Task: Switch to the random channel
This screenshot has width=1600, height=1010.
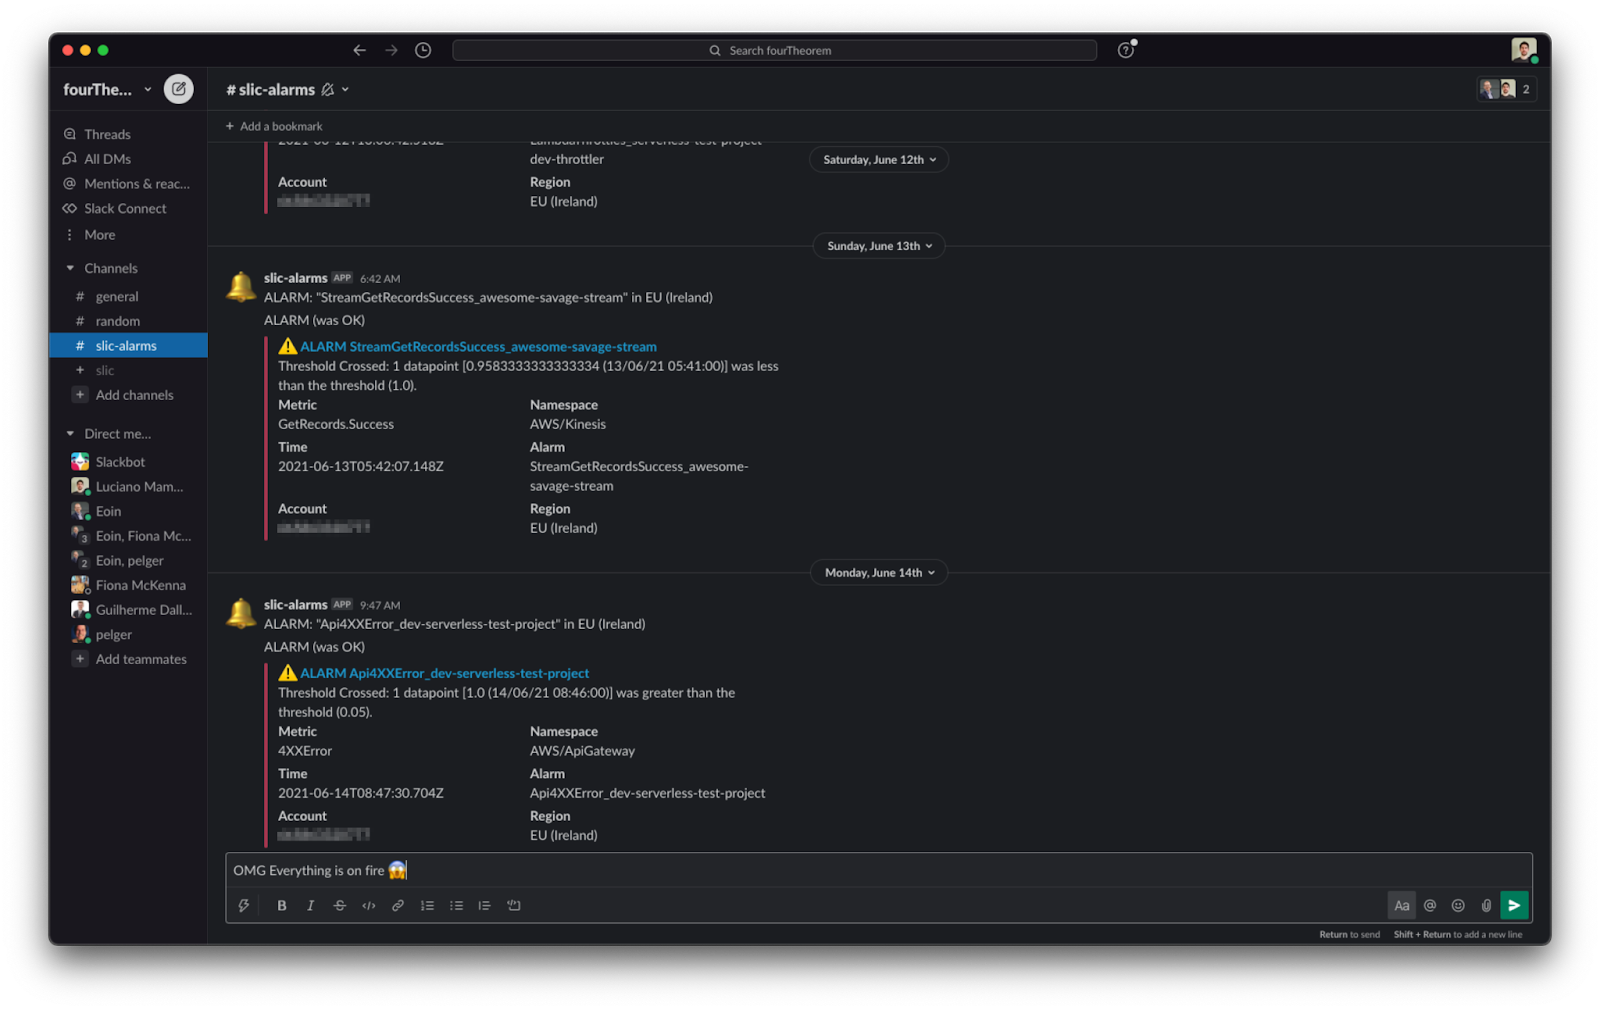Action: click(117, 321)
